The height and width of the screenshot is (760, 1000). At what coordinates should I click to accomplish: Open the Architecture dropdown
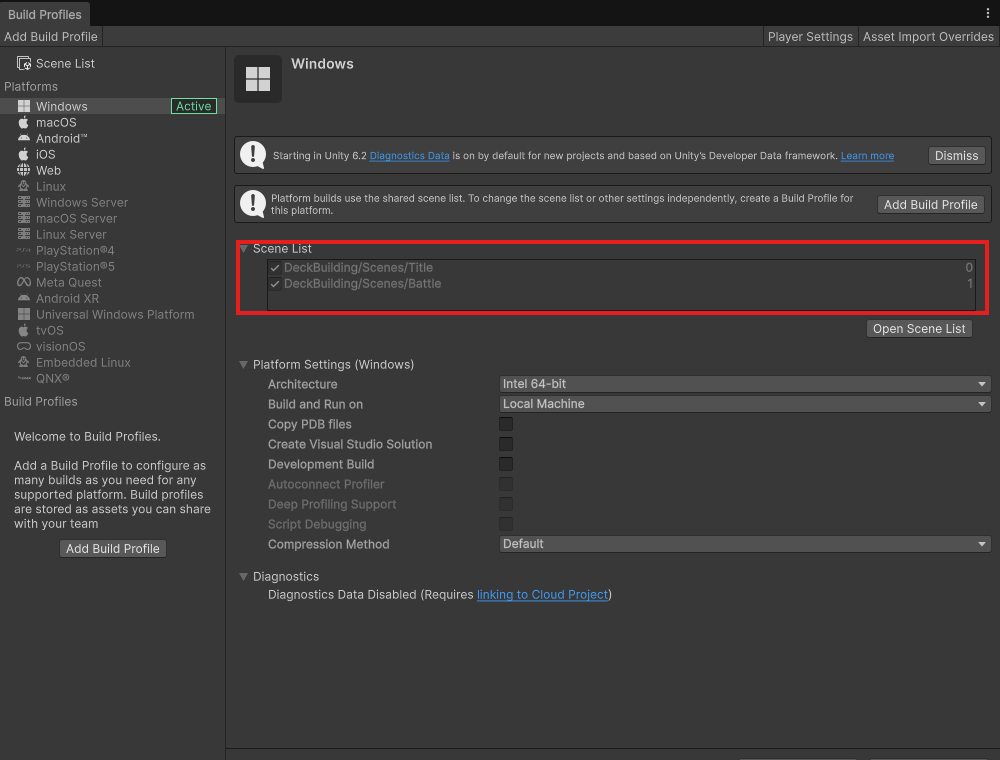pyautogui.click(x=745, y=384)
